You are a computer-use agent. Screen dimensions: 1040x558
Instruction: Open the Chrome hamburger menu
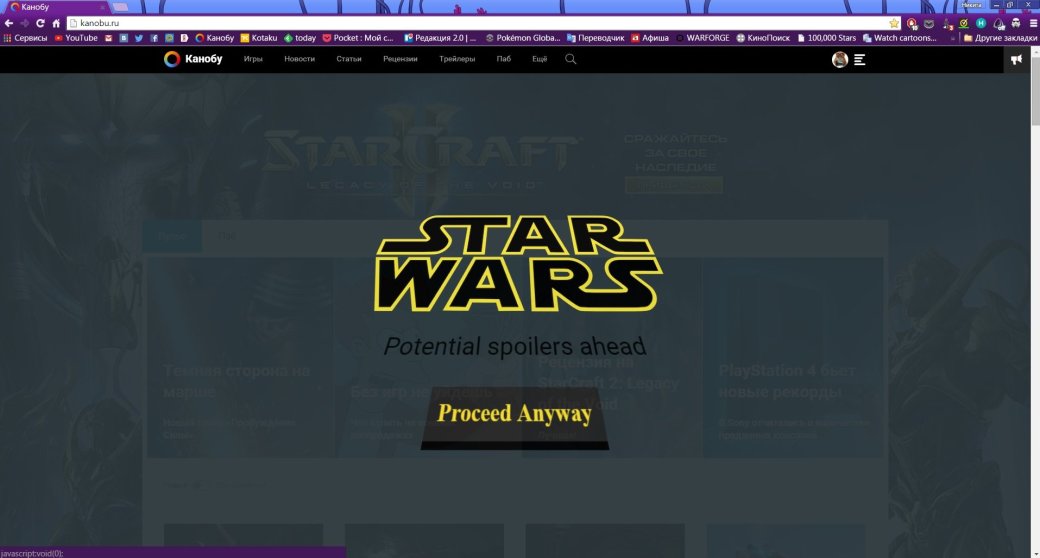[x=1033, y=23]
